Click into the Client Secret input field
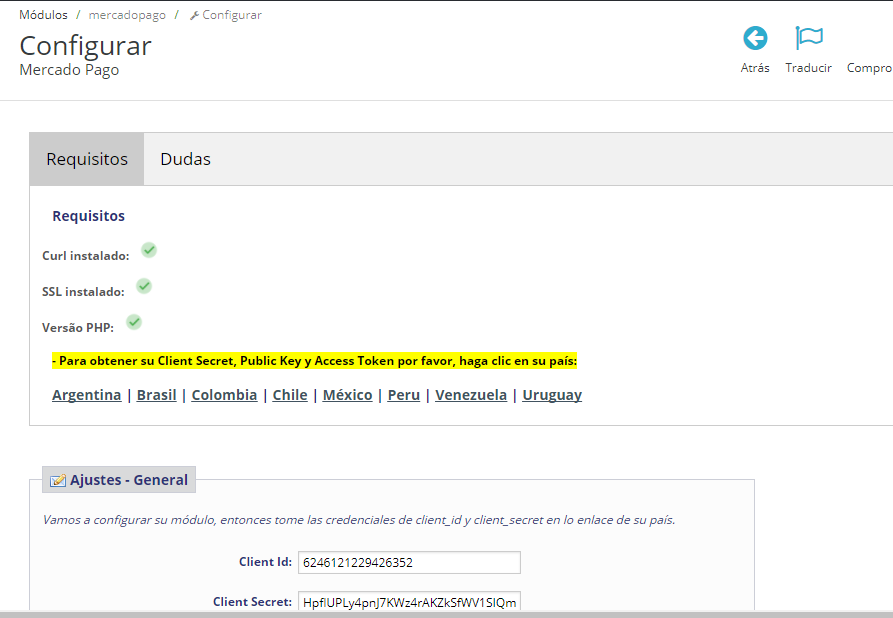This screenshot has width=893, height=618. tap(409, 601)
